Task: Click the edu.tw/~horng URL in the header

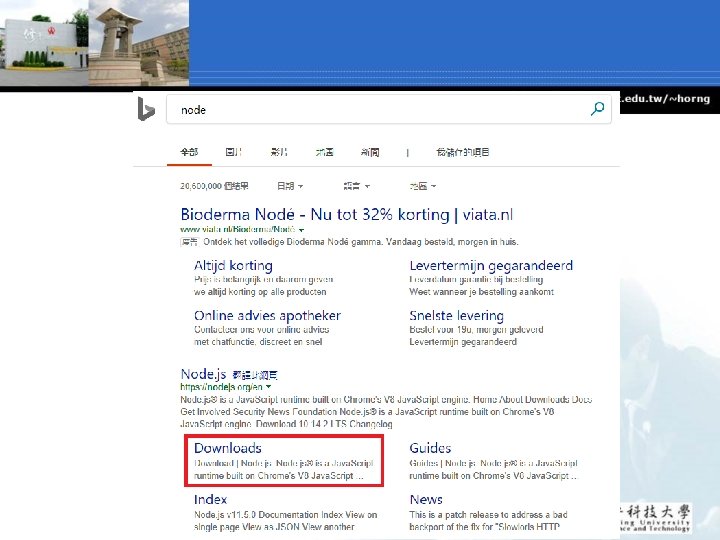Action: (667, 99)
